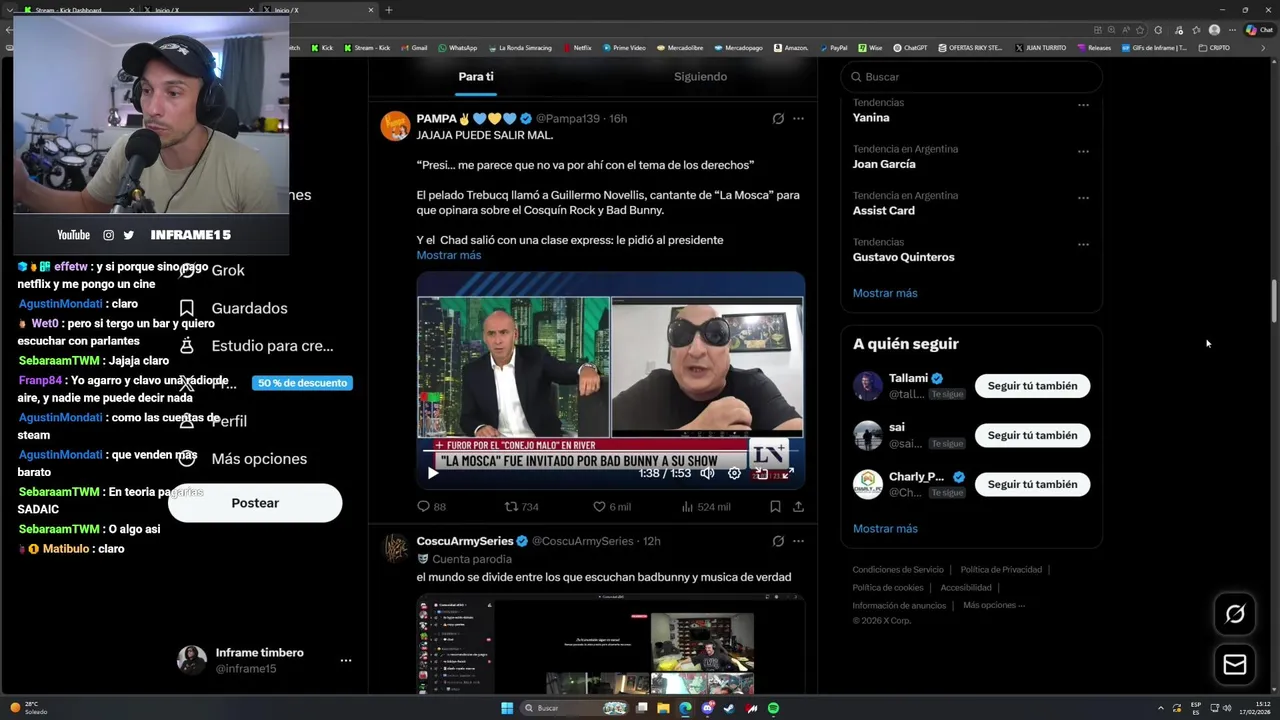Viewport: 1280px width, 720px height.
Task: Open File Explorer from the taskbar
Action: click(663, 708)
